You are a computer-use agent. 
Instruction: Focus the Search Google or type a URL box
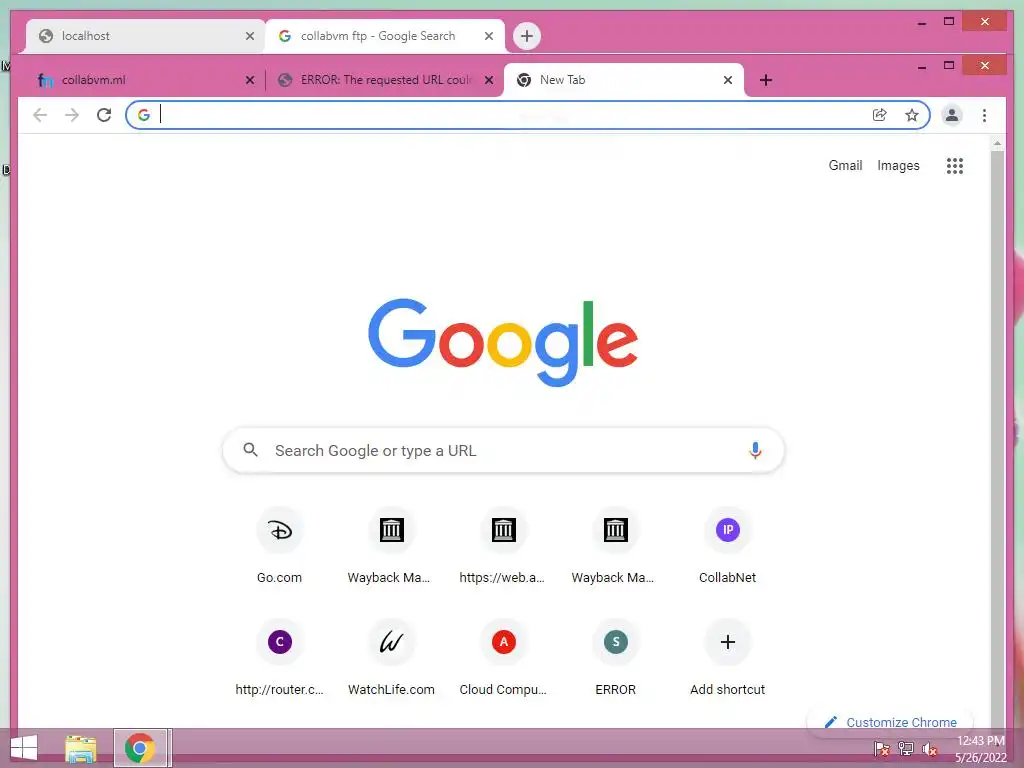coord(503,451)
